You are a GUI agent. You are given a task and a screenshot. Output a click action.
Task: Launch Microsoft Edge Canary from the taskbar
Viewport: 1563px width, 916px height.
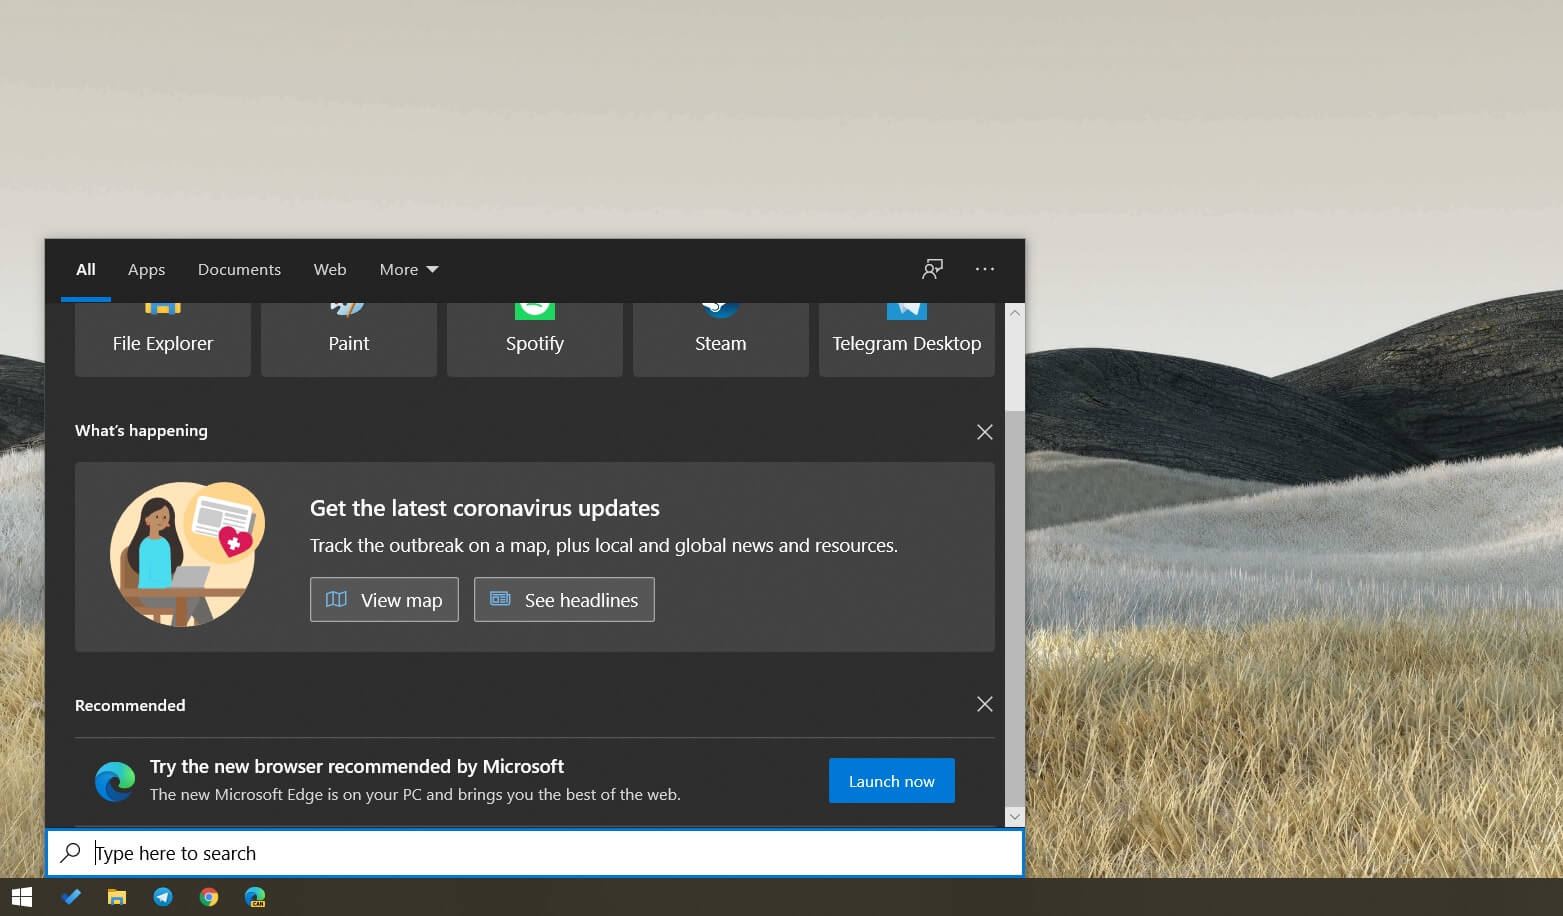click(255, 896)
